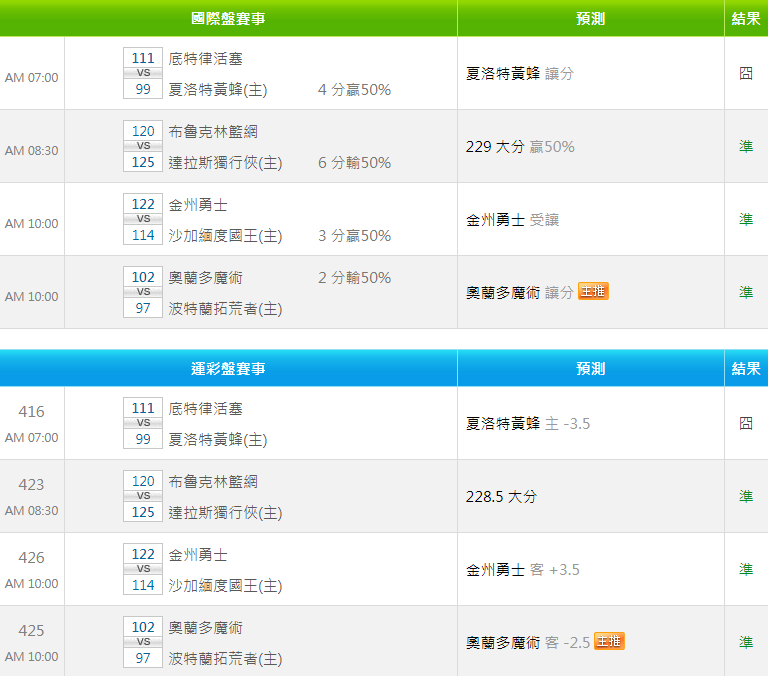Open 金州勇士 team name in 國際盤 game column

[x=198, y=205]
